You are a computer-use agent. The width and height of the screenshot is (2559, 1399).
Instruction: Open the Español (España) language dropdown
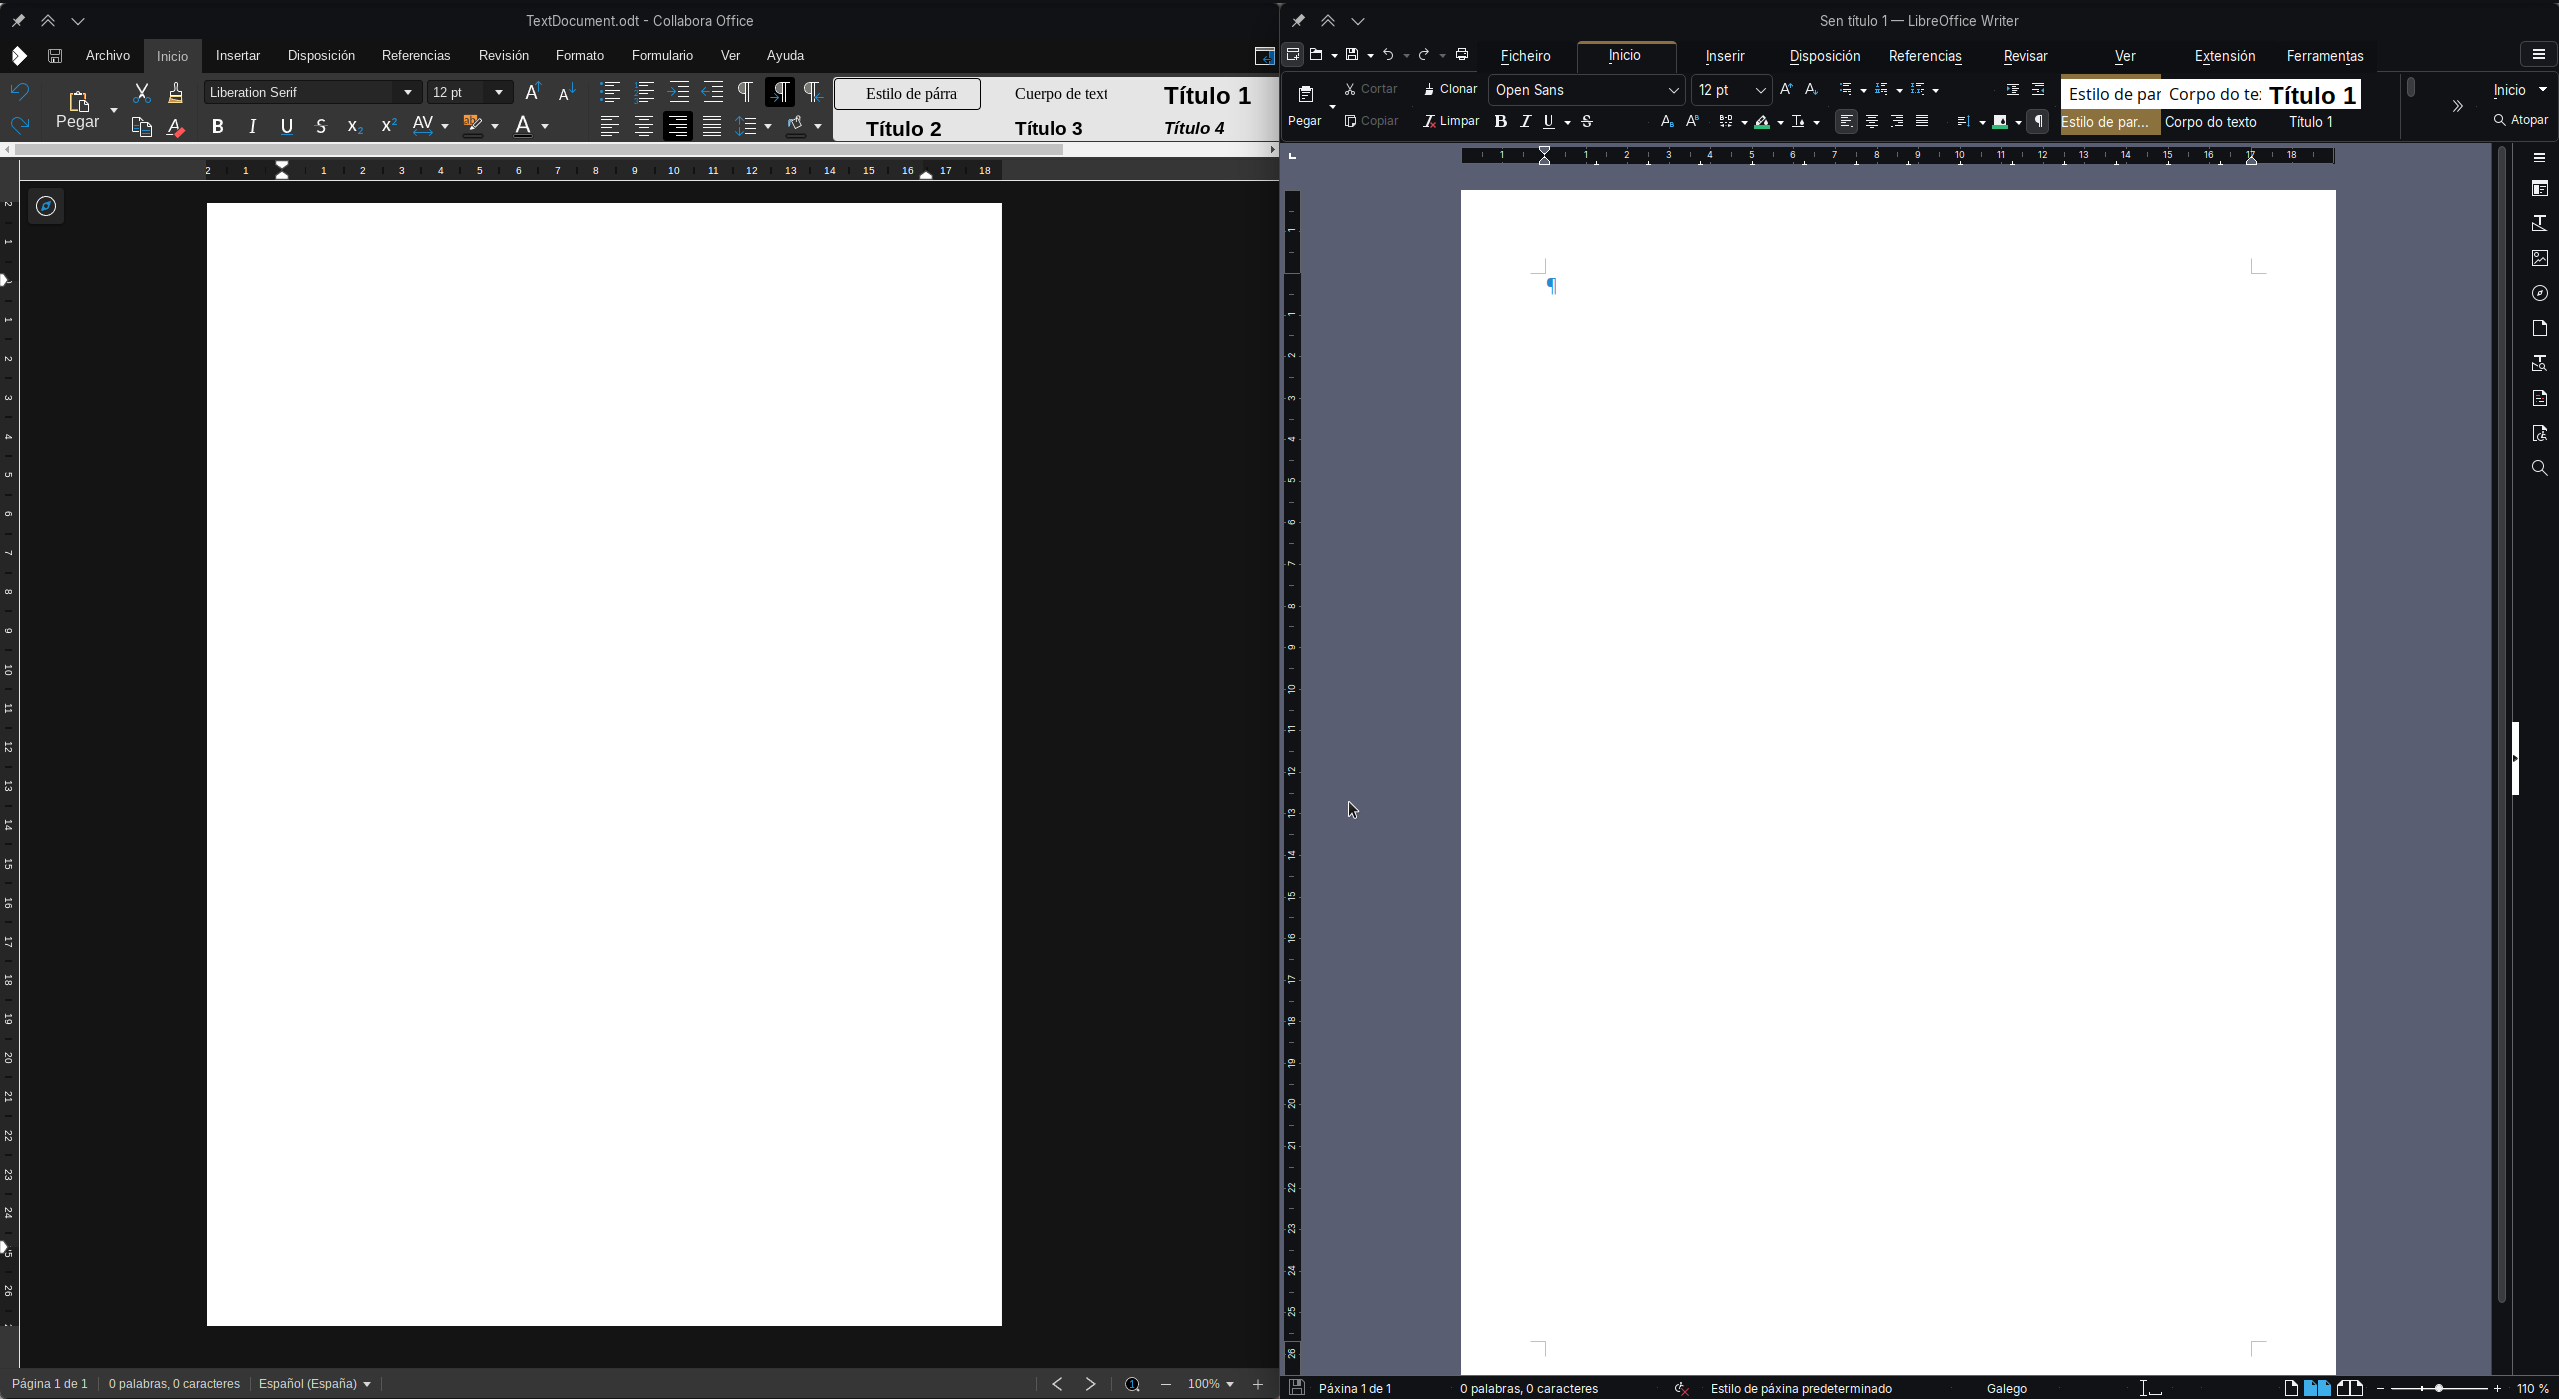click(x=314, y=1384)
